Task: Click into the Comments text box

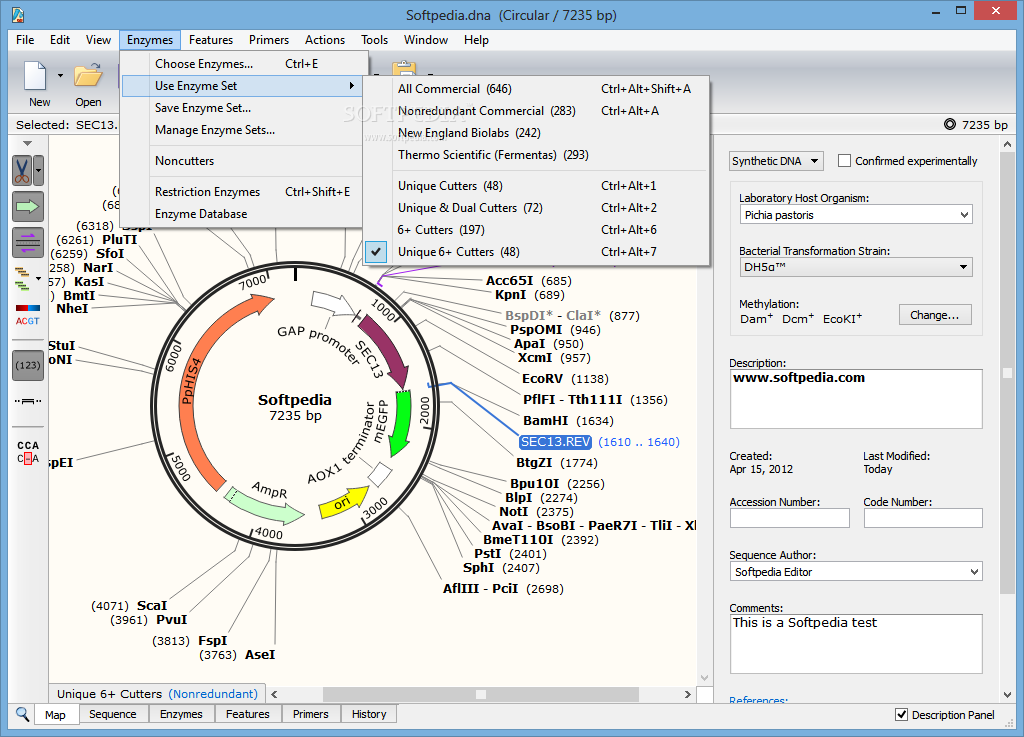Action: click(x=856, y=644)
